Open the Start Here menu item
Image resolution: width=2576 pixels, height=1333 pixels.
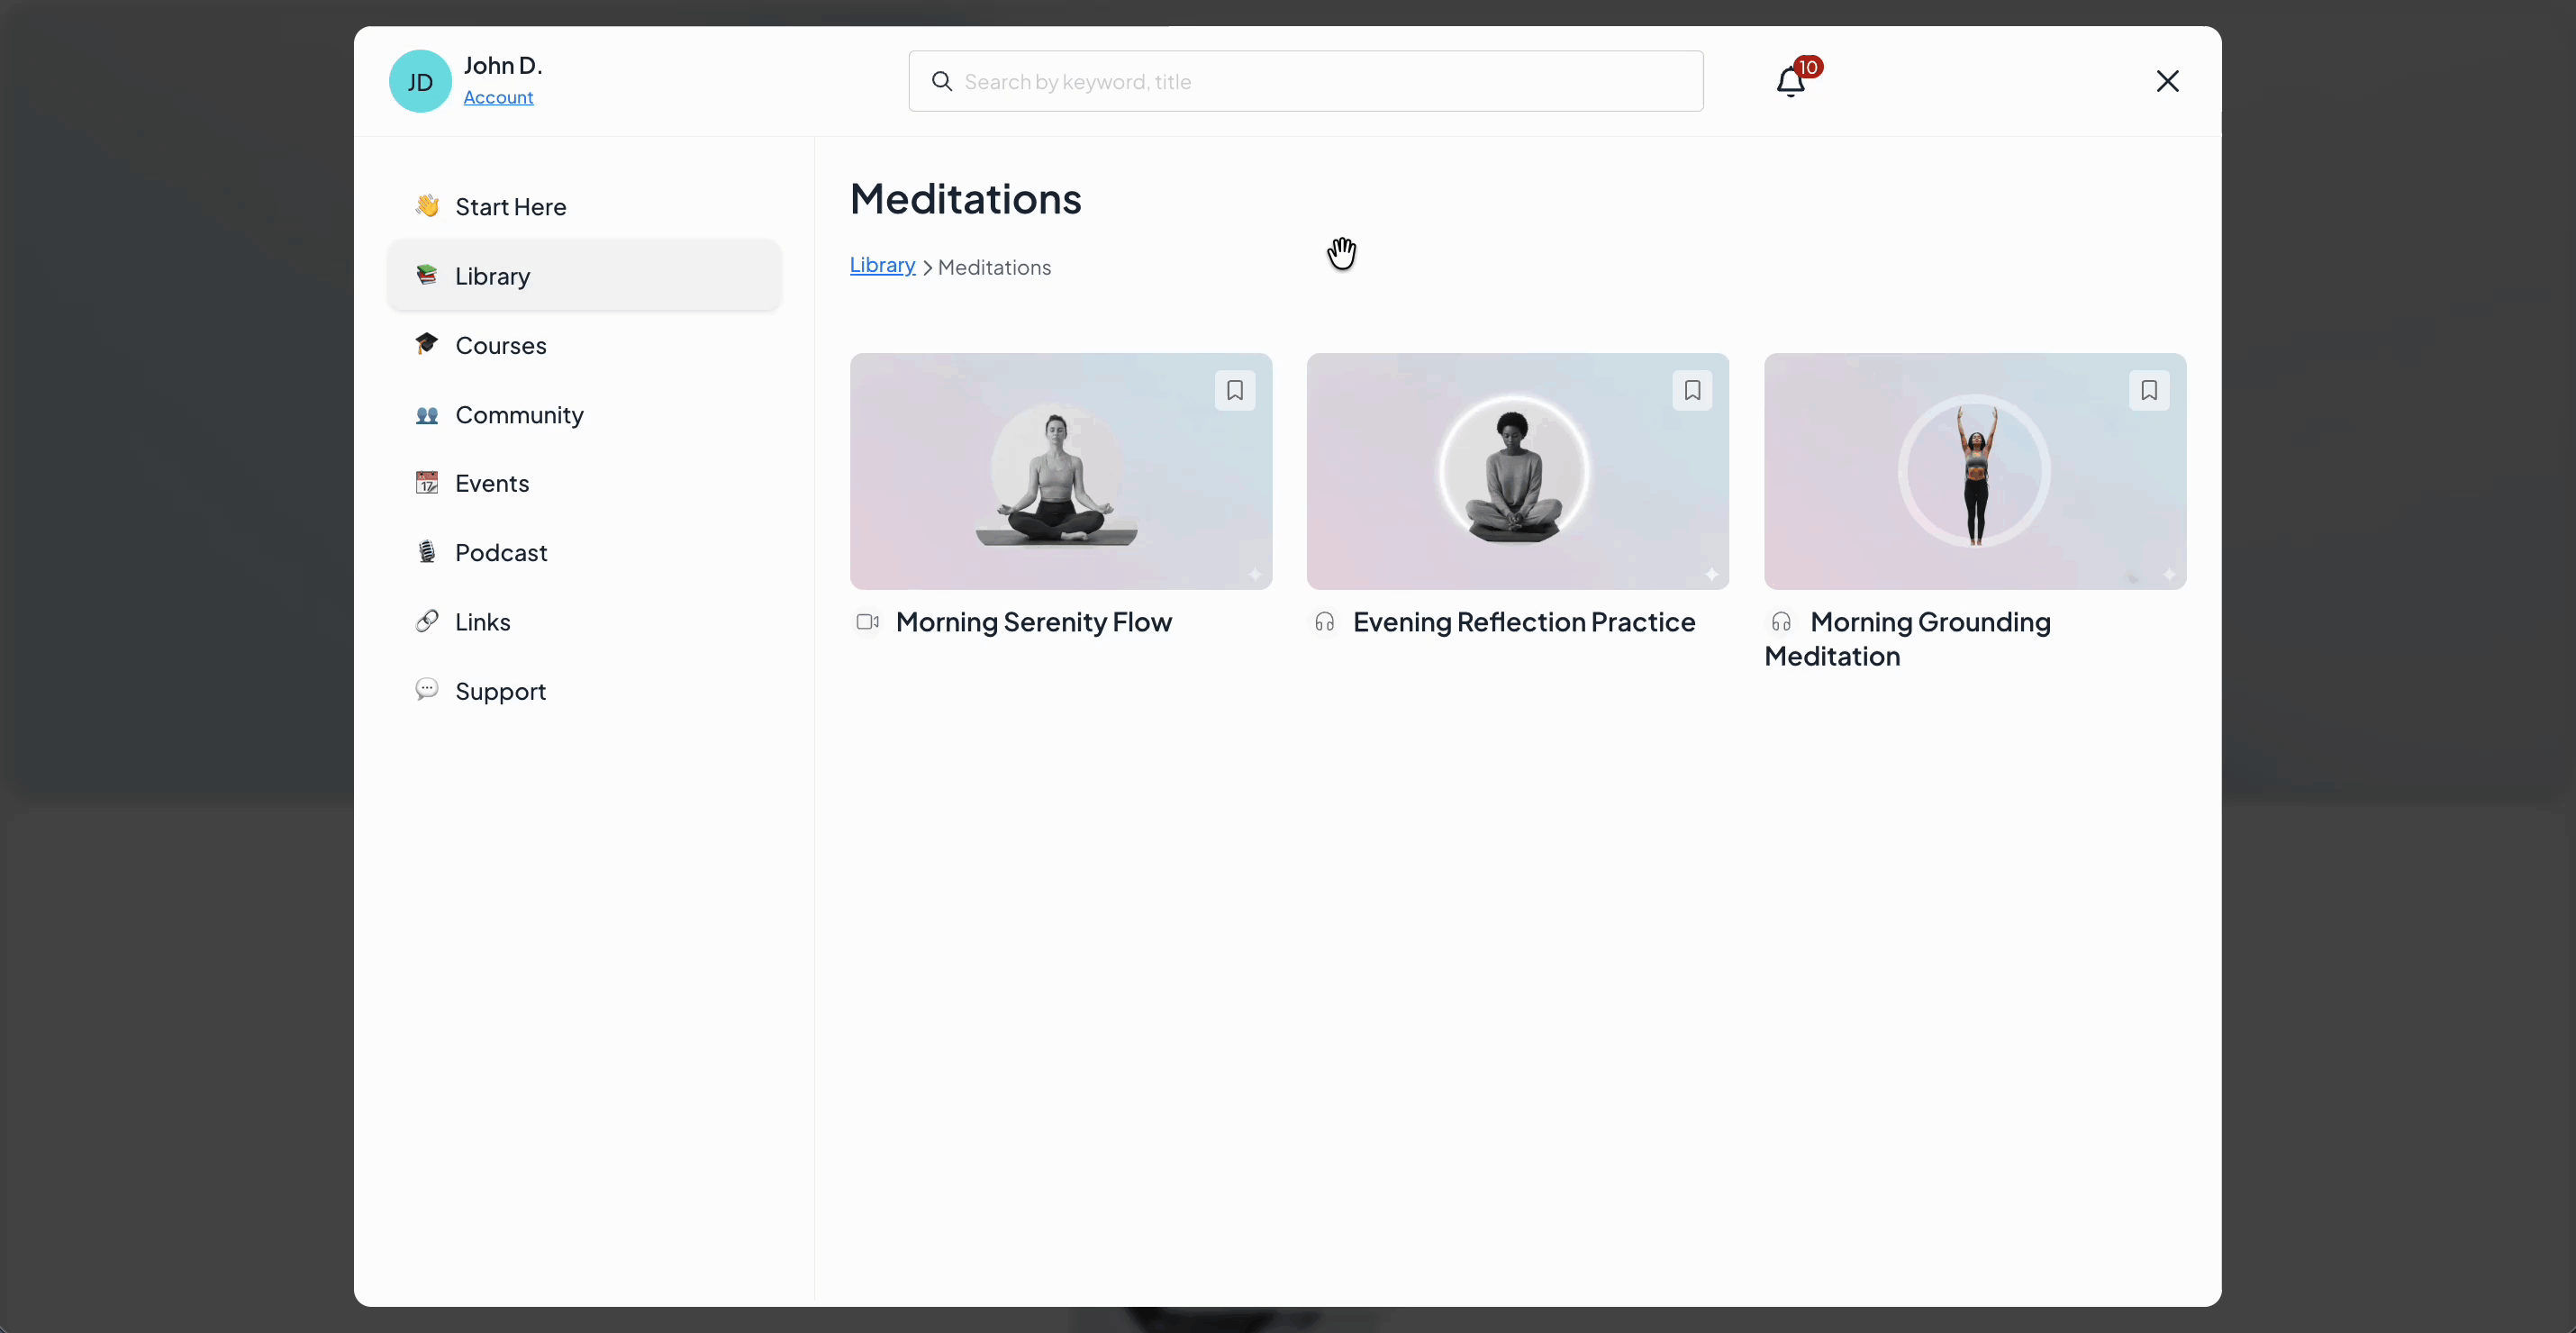tap(510, 207)
